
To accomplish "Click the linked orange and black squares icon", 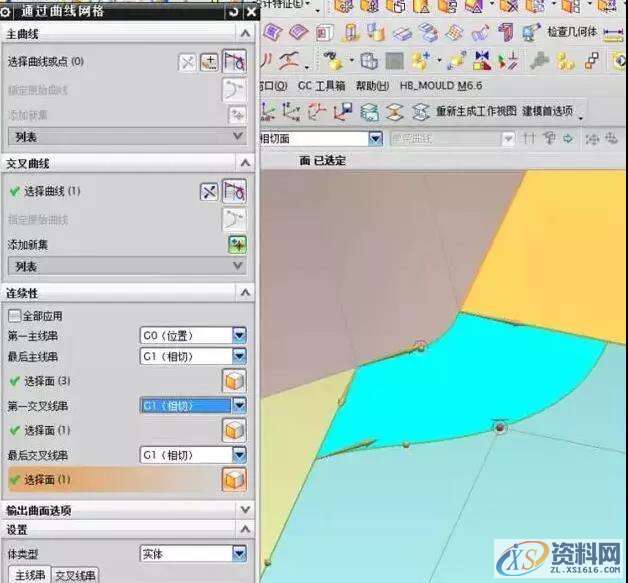I will [592, 61].
